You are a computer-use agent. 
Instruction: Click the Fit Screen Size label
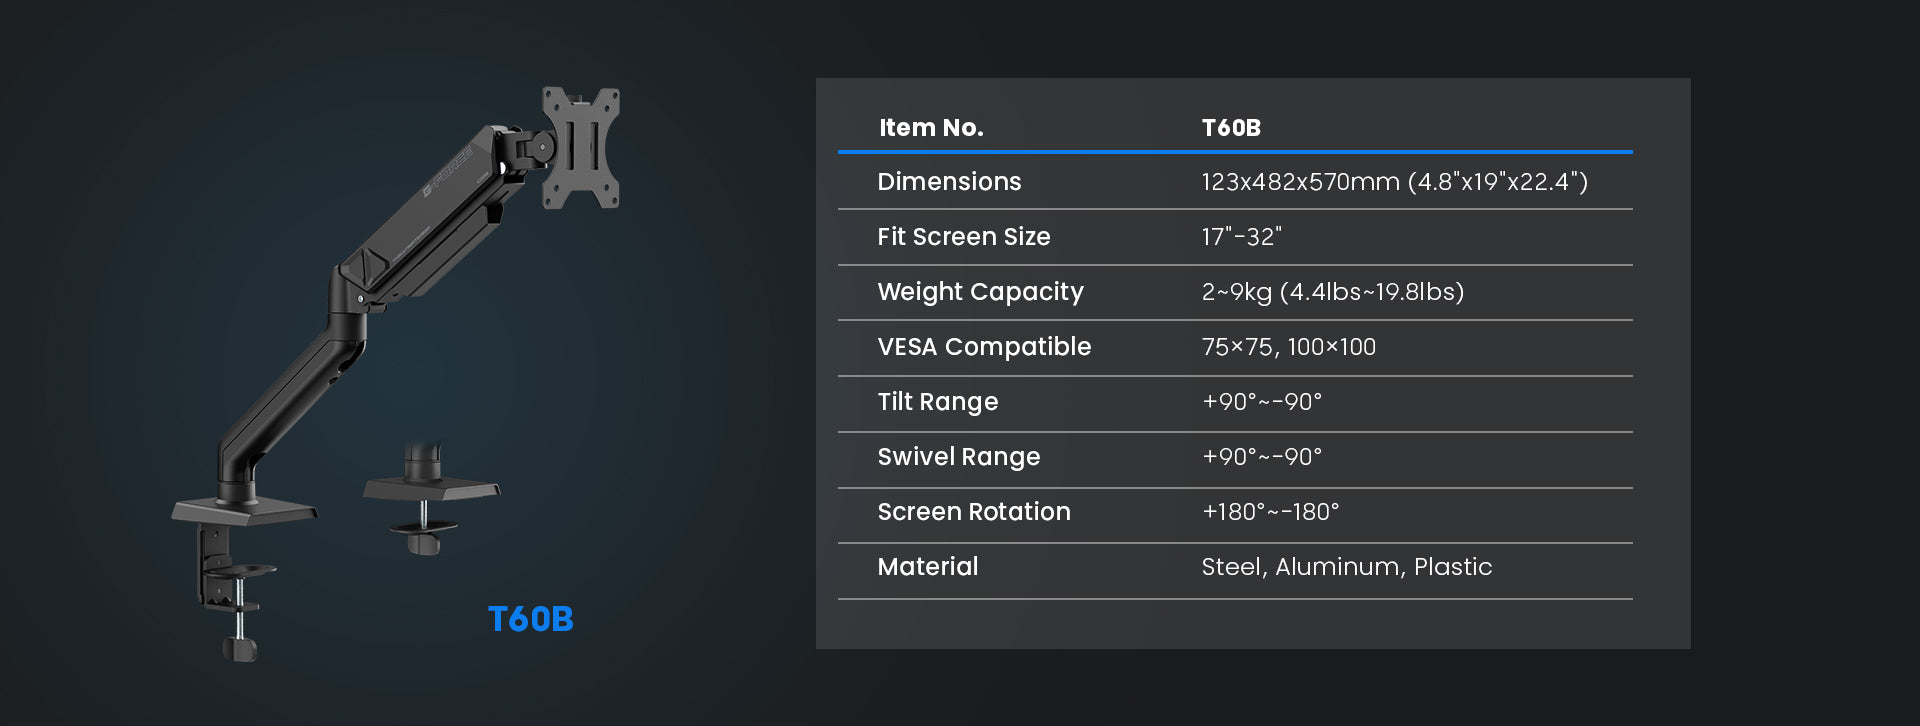963,237
